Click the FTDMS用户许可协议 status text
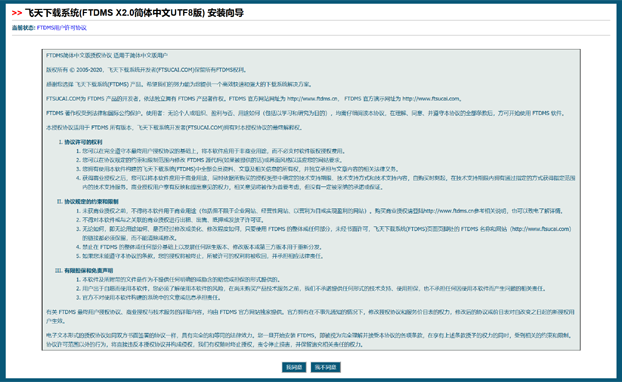622x382 pixels. (x=61, y=28)
